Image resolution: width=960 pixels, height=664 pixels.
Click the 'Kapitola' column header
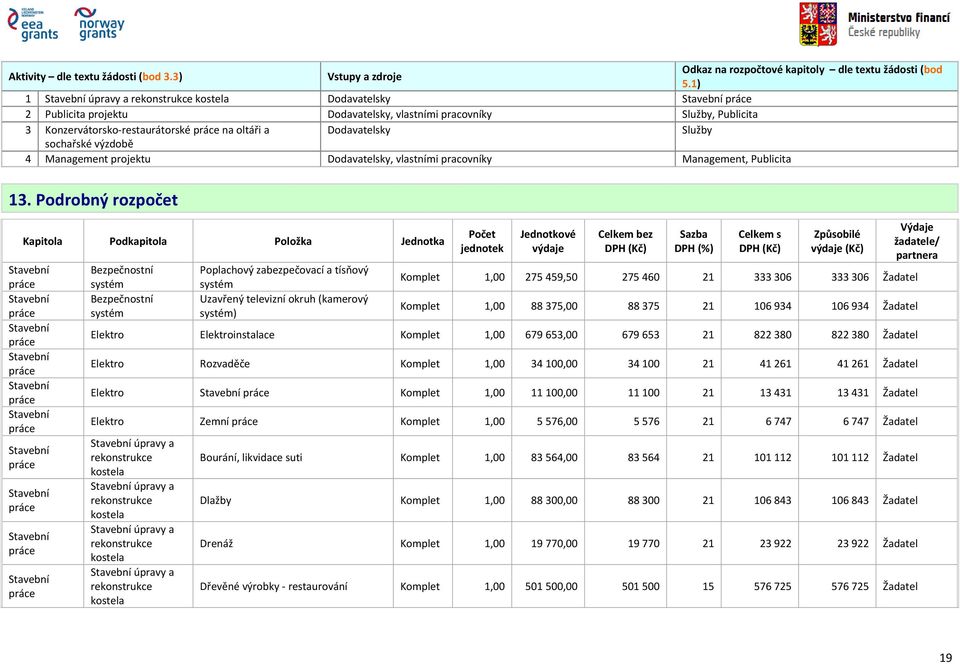(x=42, y=241)
